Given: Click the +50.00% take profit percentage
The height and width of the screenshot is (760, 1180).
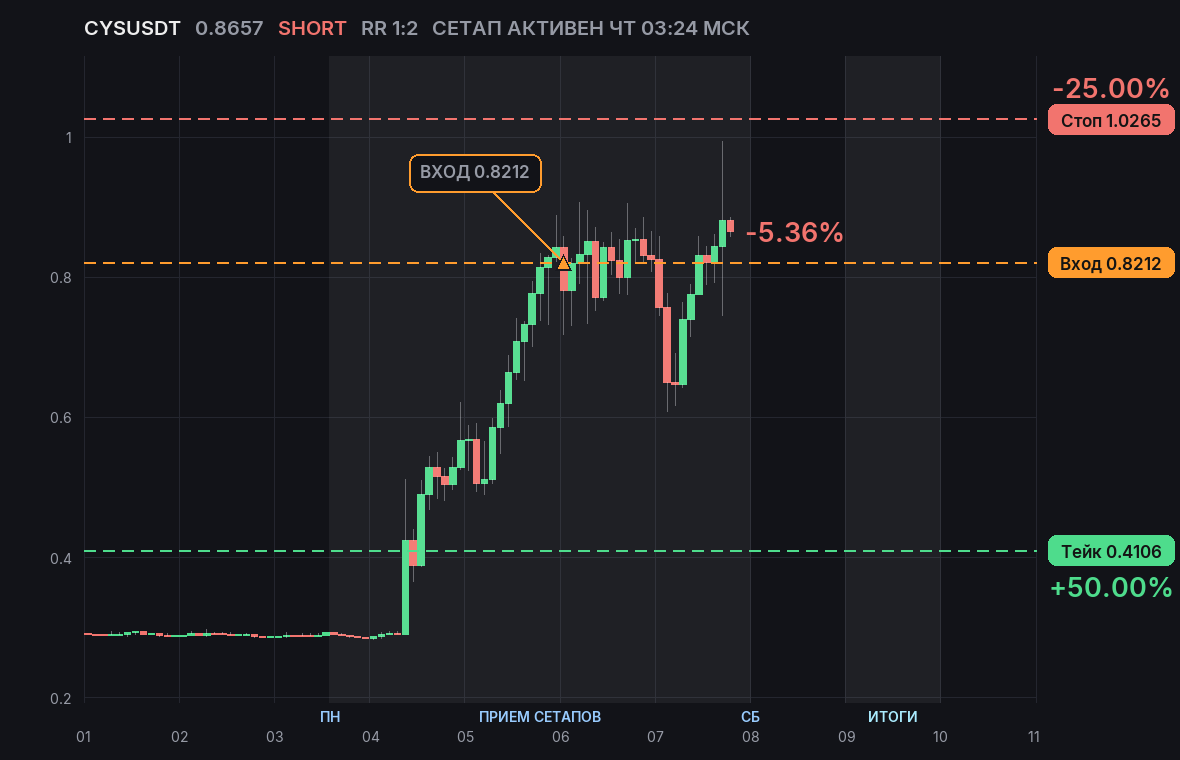Looking at the screenshot, I should coord(1111,588).
